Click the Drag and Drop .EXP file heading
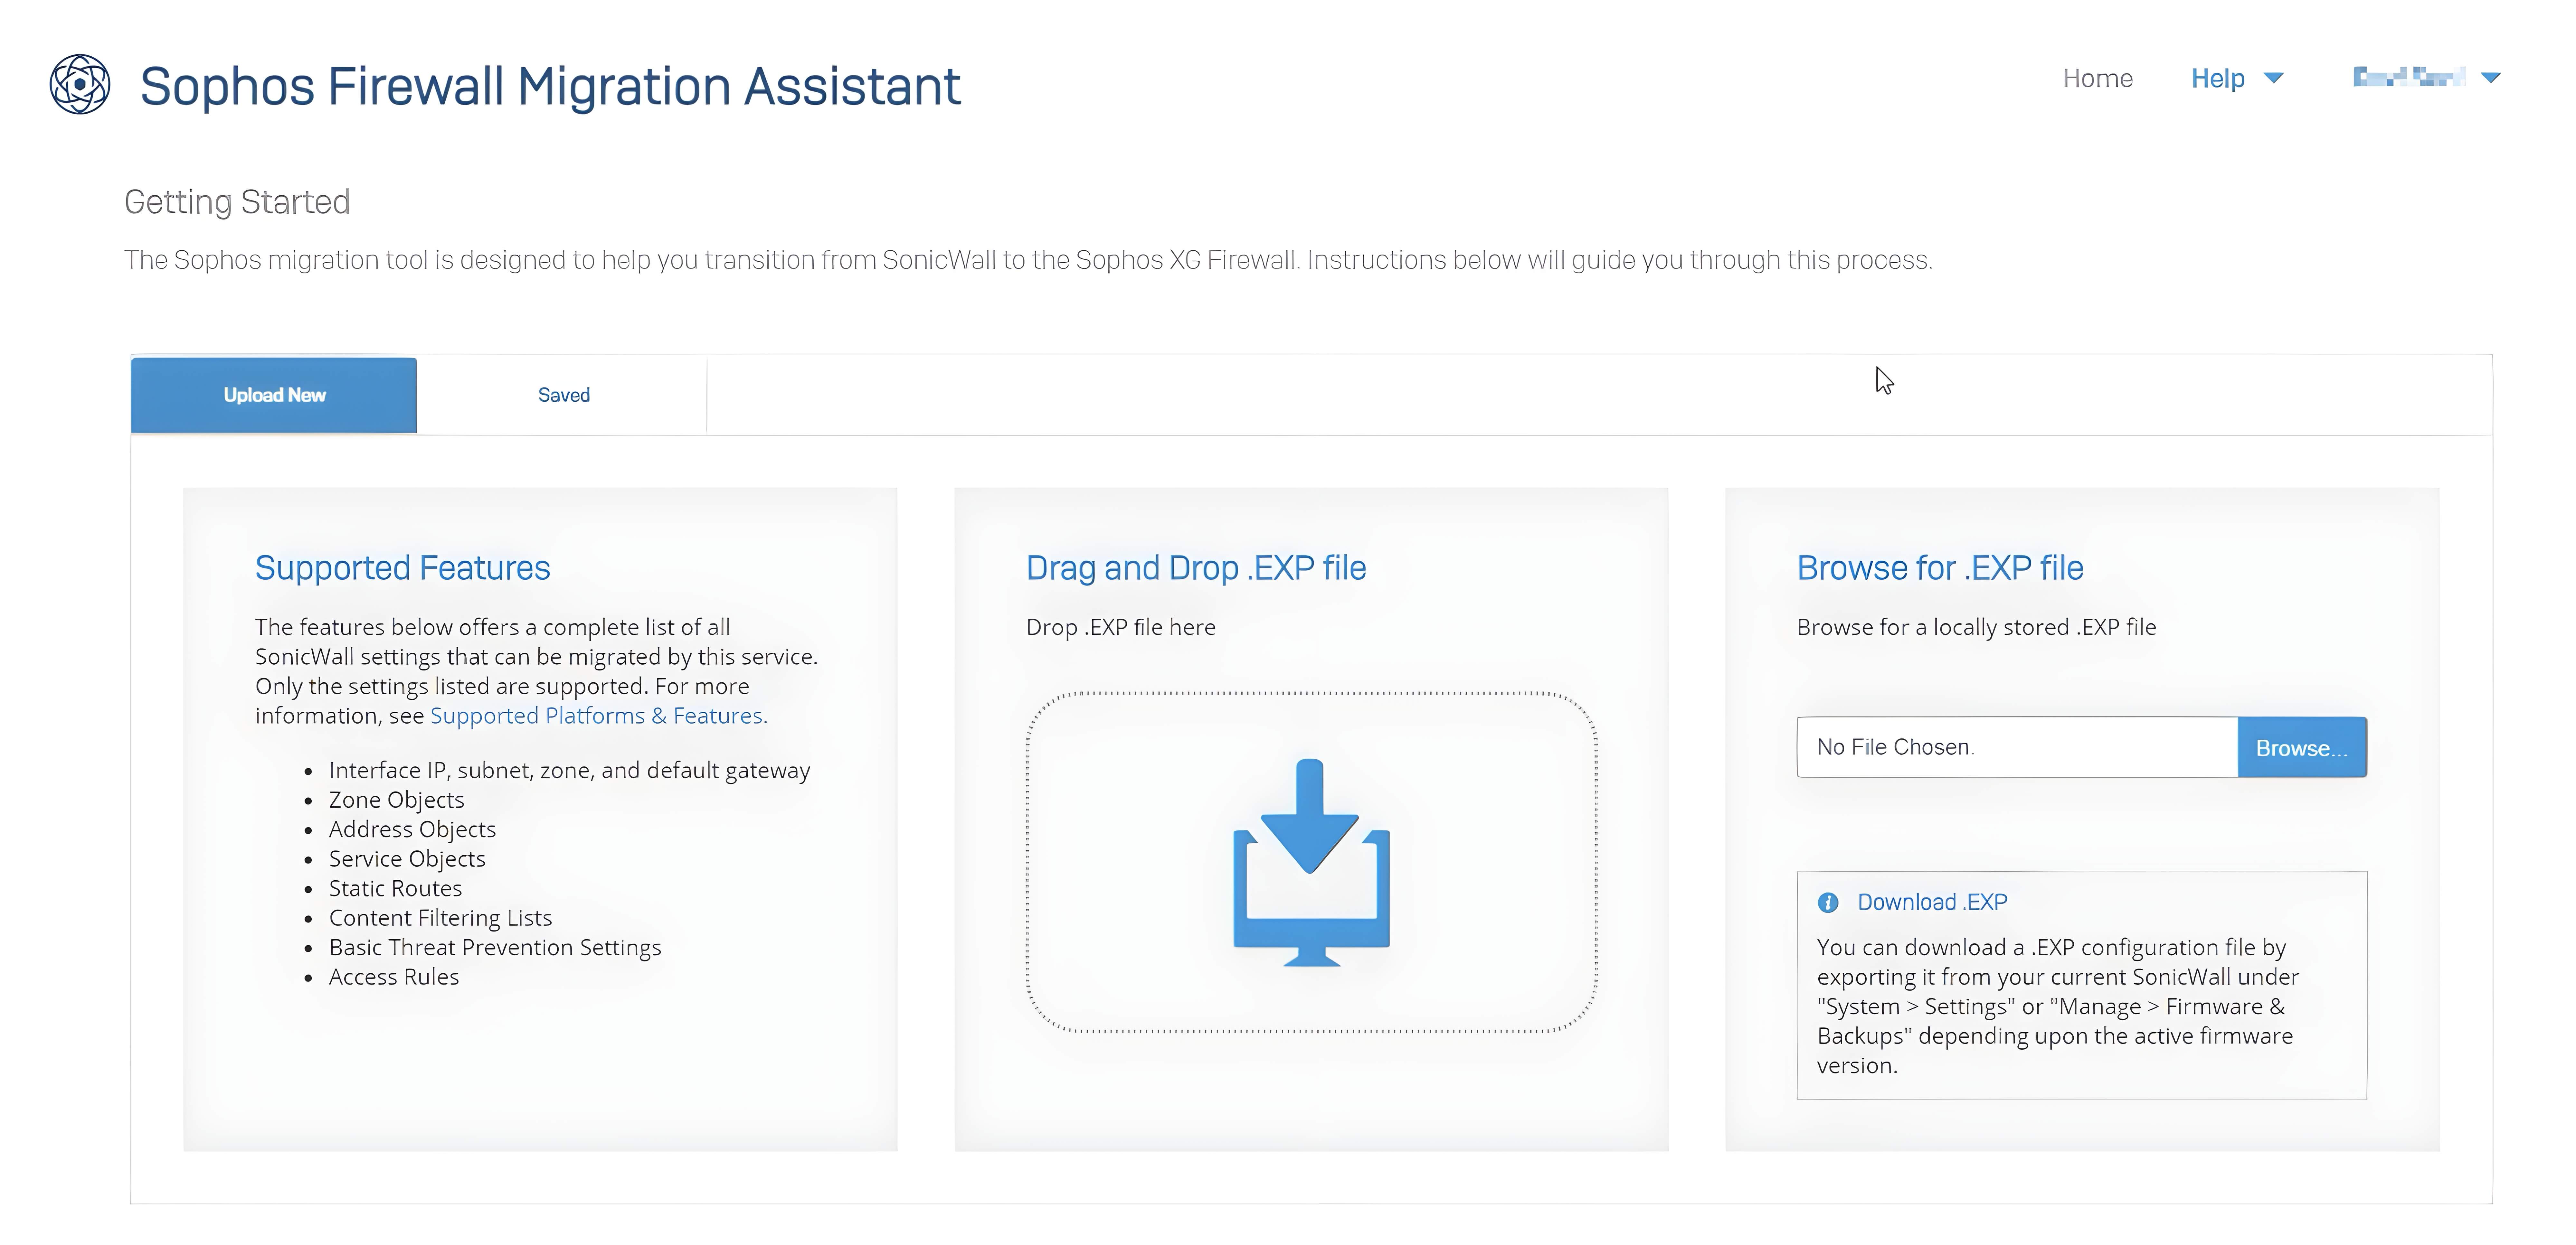Viewport: 2576px width, 1245px height. pyautogui.click(x=1195, y=568)
